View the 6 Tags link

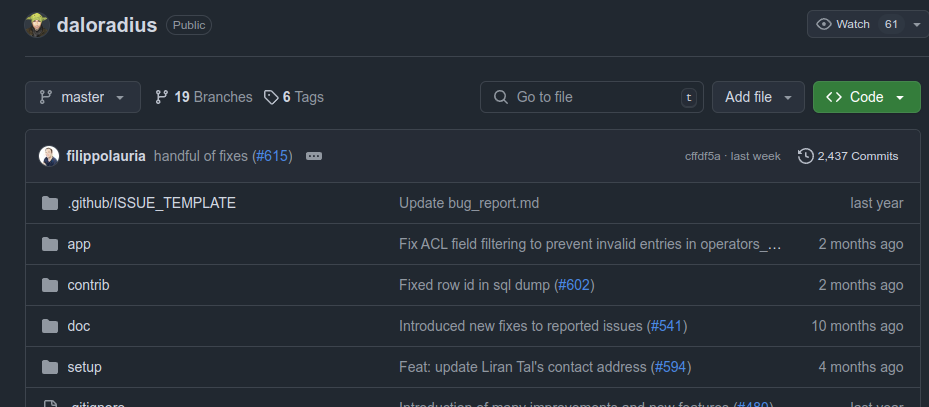(x=294, y=97)
